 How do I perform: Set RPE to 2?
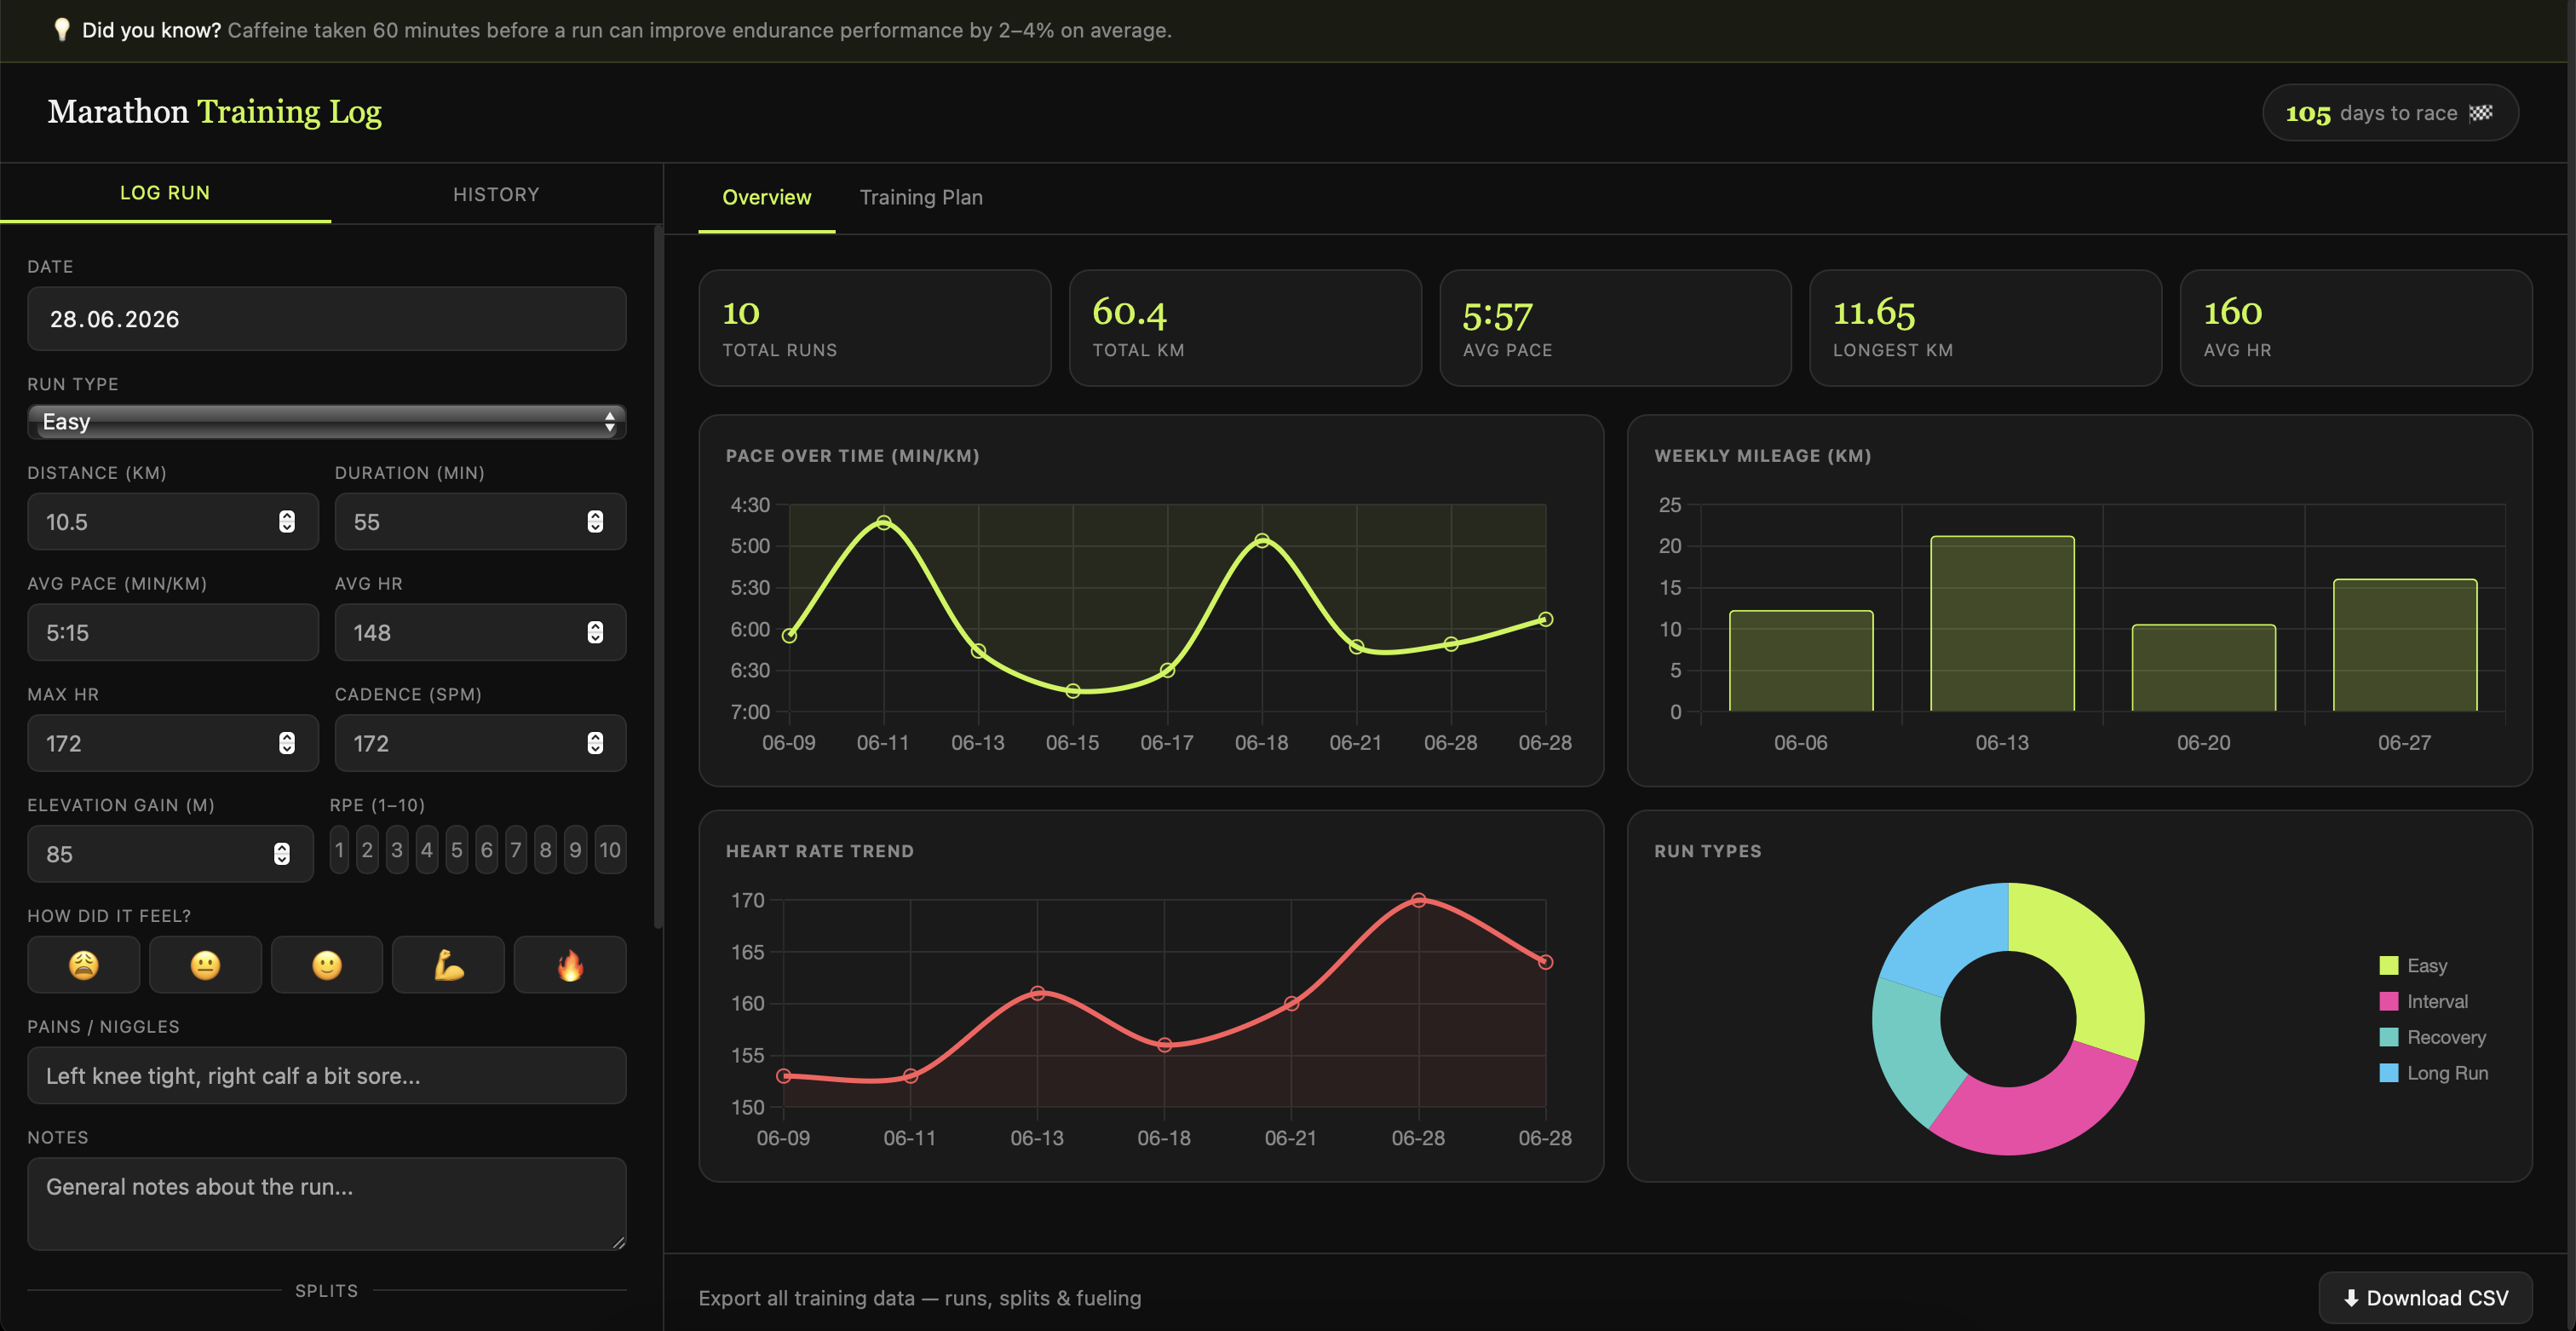(x=367, y=850)
